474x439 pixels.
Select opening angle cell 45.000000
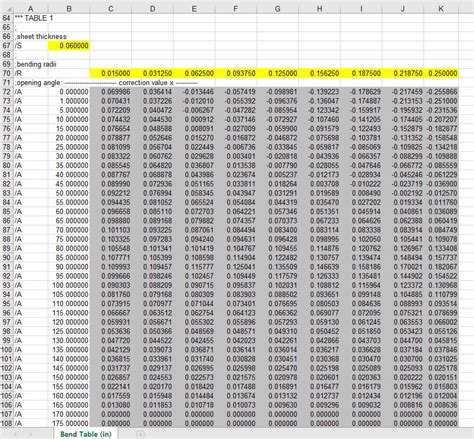pos(69,184)
